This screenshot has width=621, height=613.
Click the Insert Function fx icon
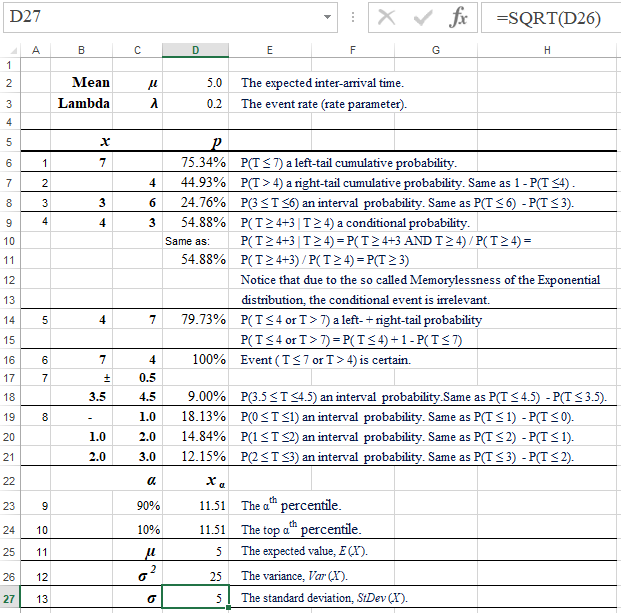458,18
